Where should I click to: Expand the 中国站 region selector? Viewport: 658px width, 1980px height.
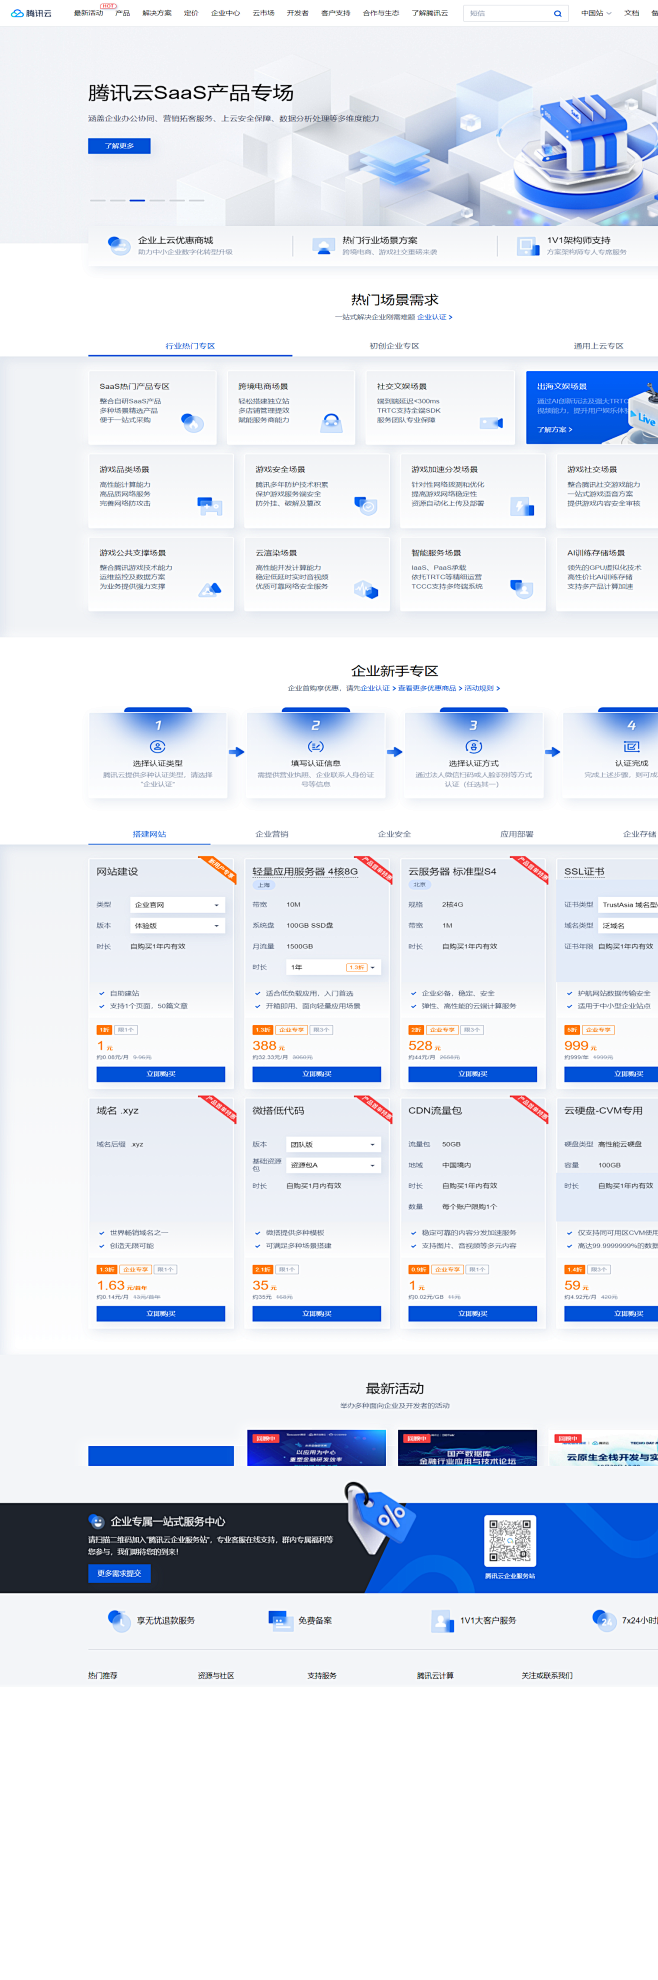pos(595,14)
